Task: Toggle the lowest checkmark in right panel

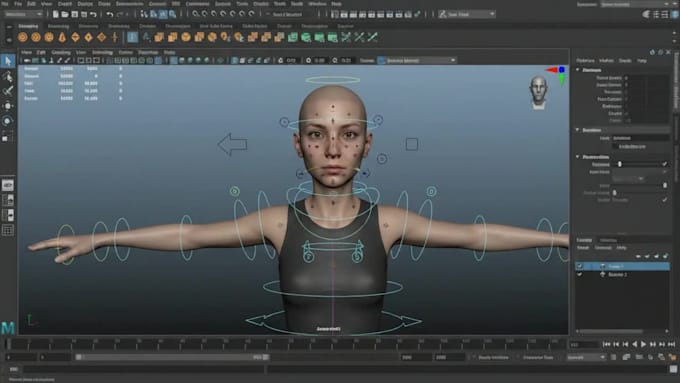Action: [664, 200]
